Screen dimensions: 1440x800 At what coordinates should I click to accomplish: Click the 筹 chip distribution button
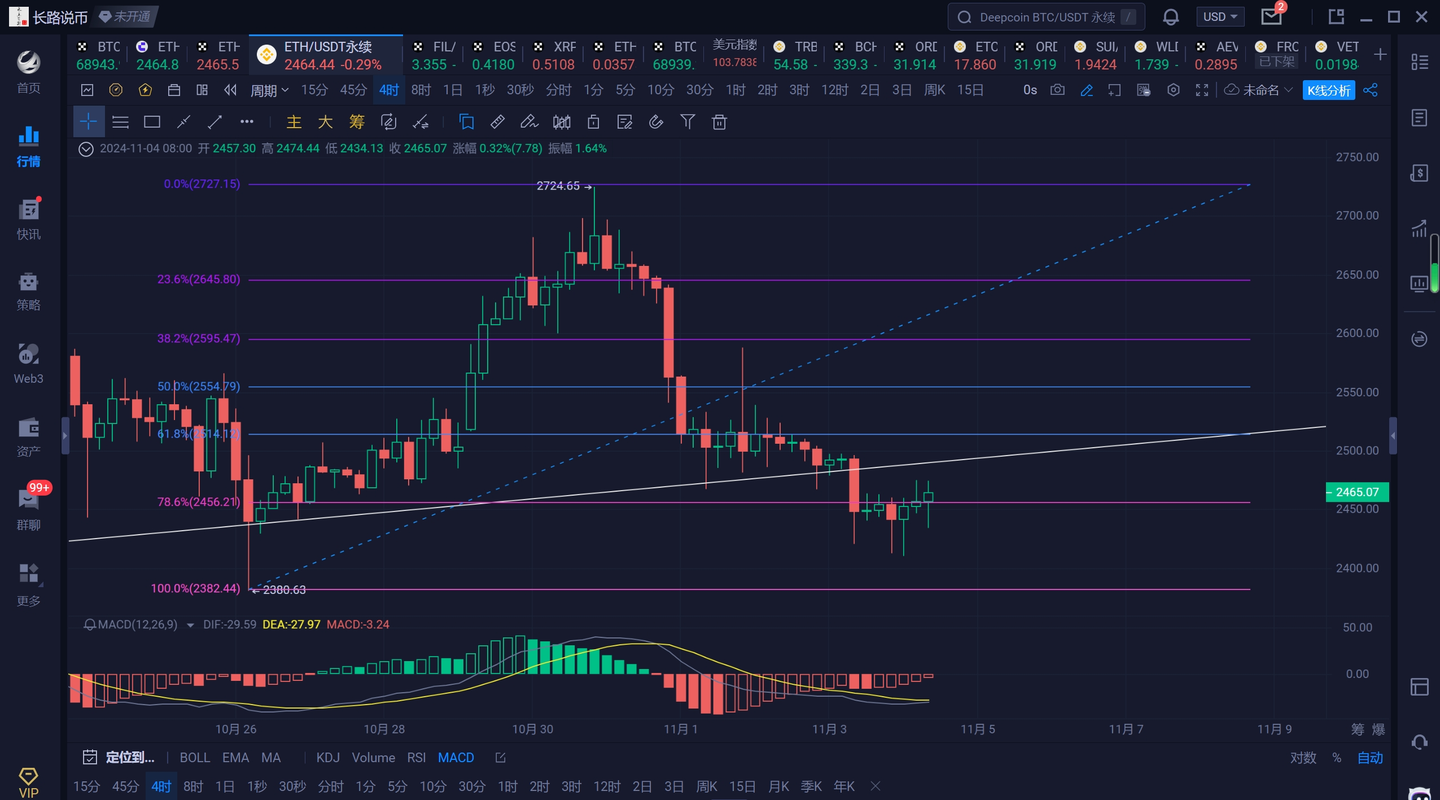[x=357, y=122]
